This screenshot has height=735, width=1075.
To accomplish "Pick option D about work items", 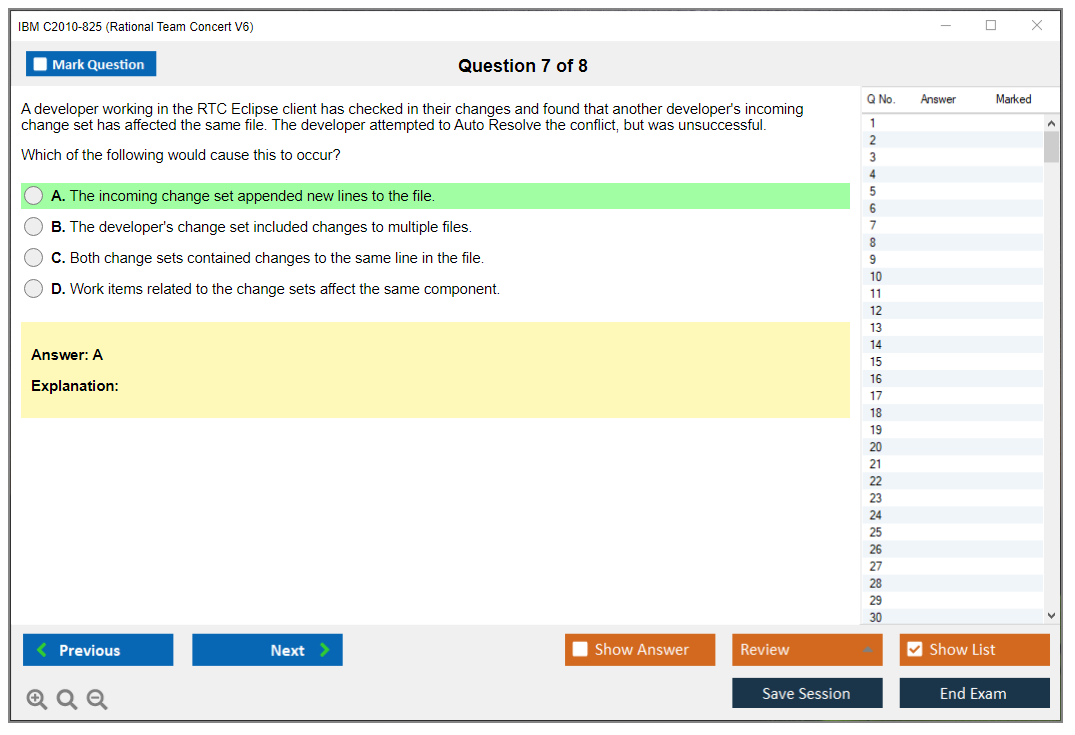I will click(34, 289).
